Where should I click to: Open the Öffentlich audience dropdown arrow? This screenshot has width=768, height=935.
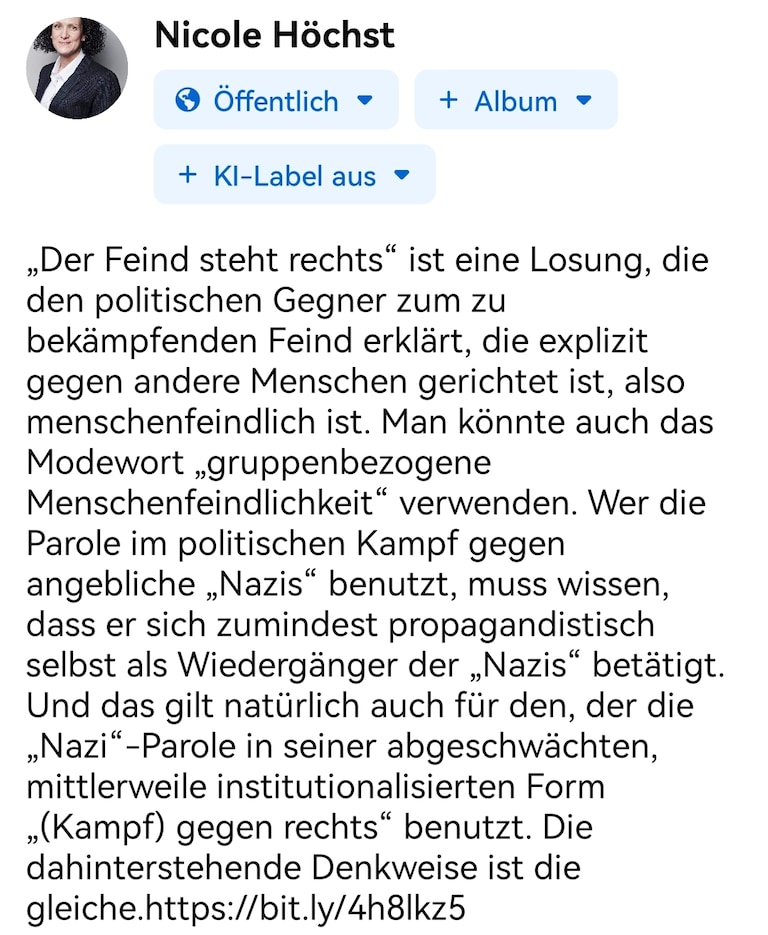pyautogui.click(x=365, y=100)
